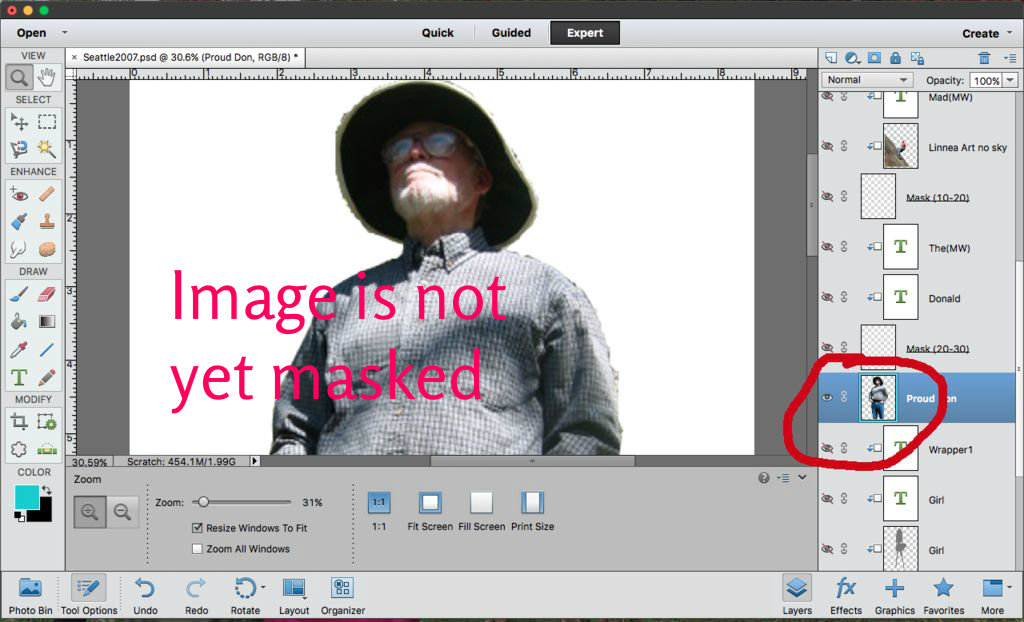Show the Linnea Art no sky layer
Screen dimensions: 1024x622
tap(827, 146)
